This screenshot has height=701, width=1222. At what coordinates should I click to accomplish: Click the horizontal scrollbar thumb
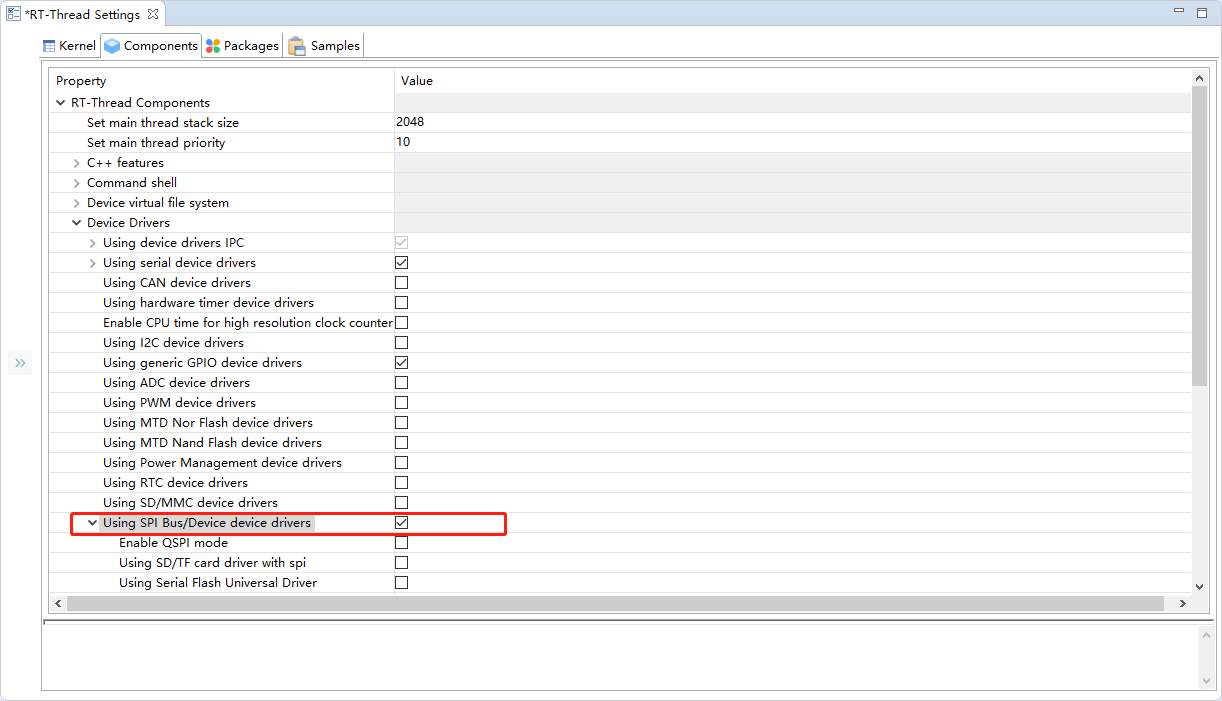tap(615, 604)
